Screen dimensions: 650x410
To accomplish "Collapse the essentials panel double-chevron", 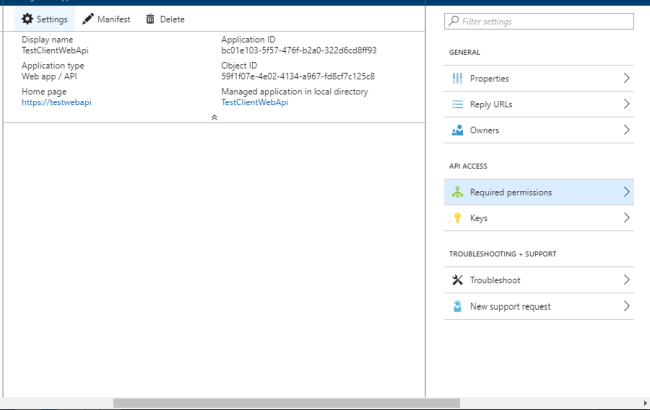I will (x=214, y=117).
